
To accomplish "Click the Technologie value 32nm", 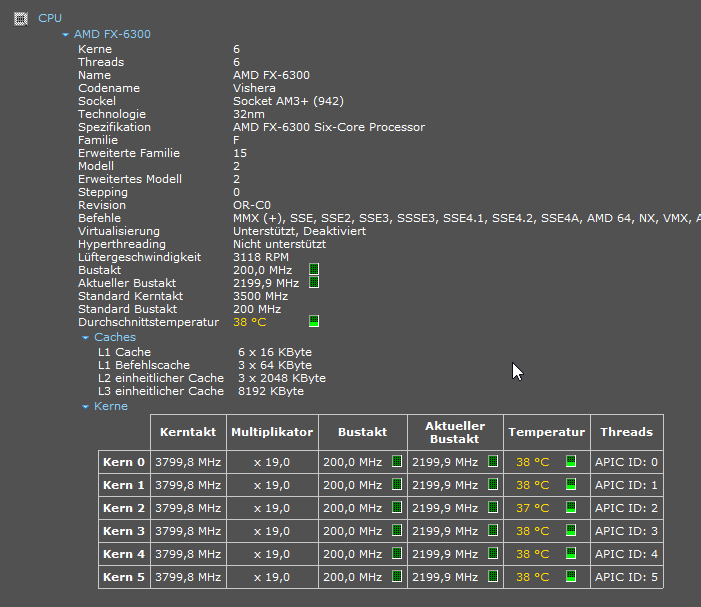I will [x=249, y=114].
